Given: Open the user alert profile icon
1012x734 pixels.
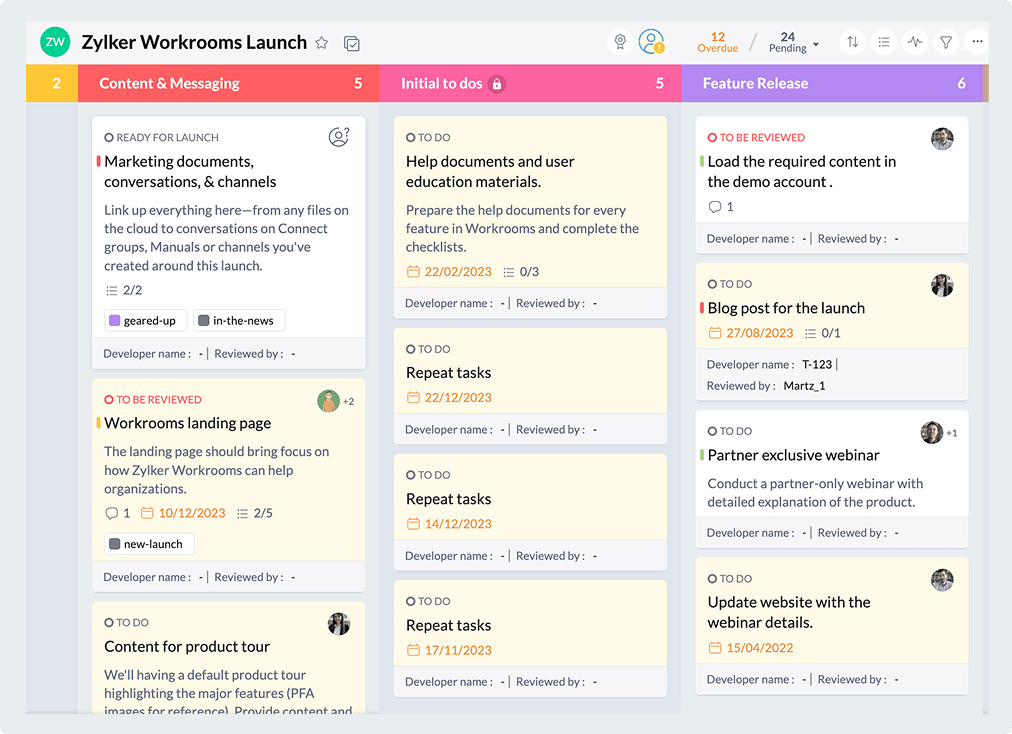Looking at the screenshot, I should coord(652,42).
